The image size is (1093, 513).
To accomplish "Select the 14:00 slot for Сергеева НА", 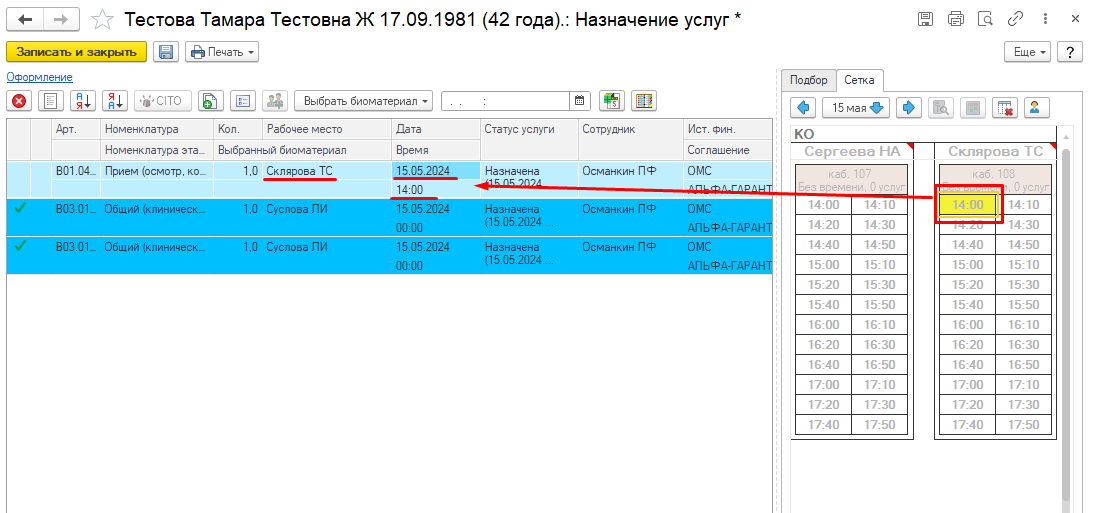I will [x=824, y=205].
